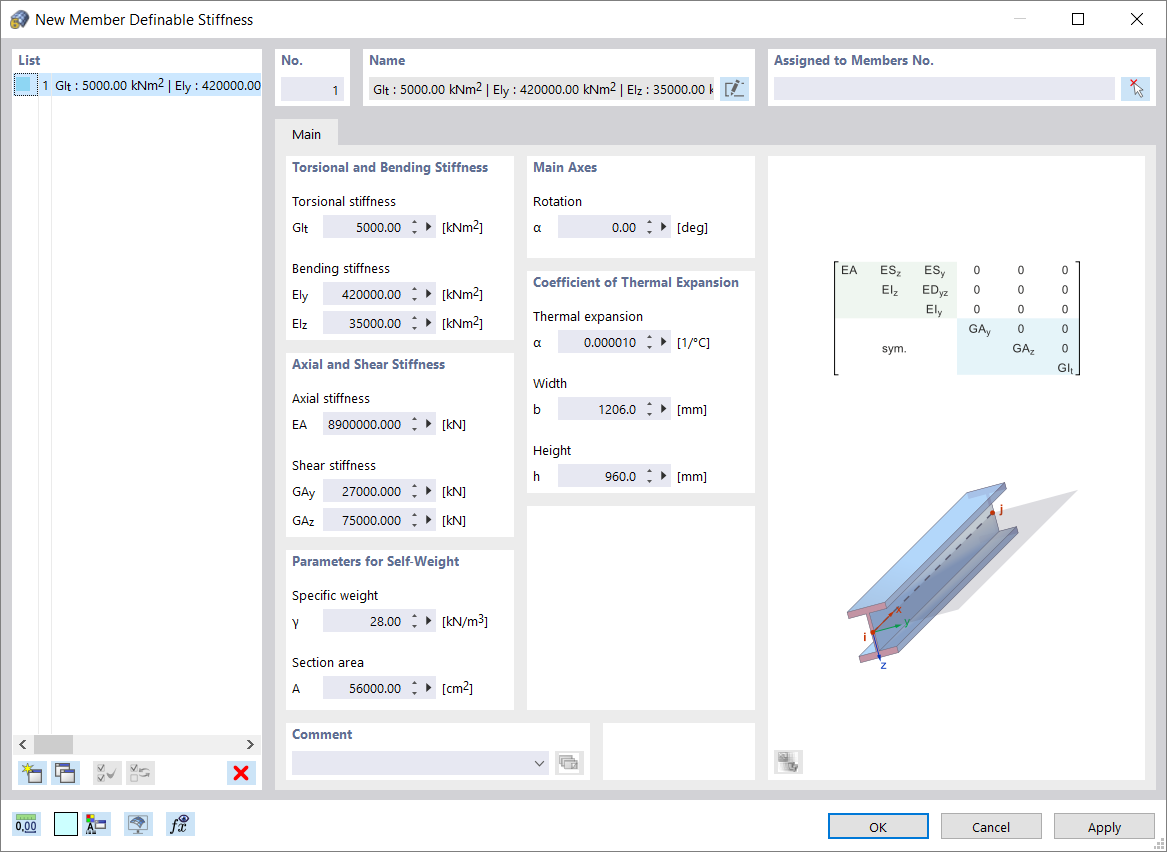Click the list's right scroll arrow
1167x852 pixels.
point(250,744)
